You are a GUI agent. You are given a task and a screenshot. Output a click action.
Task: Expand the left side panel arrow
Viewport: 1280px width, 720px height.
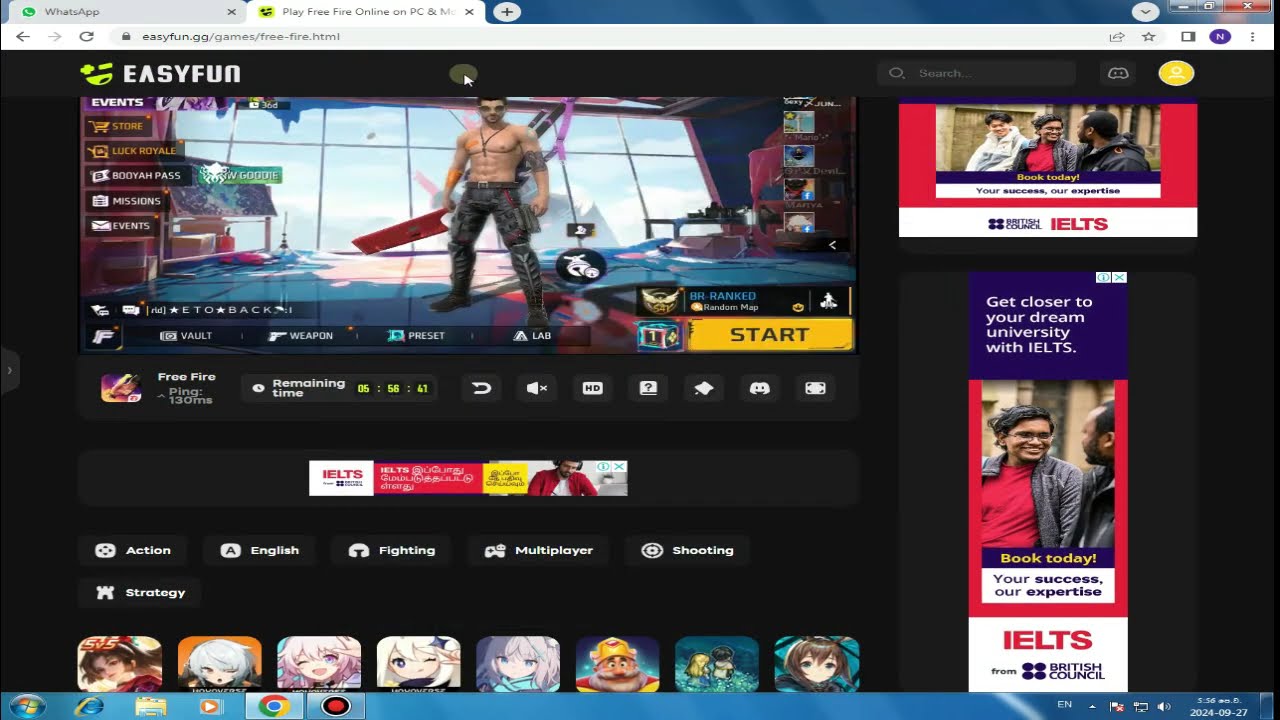pos(9,371)
